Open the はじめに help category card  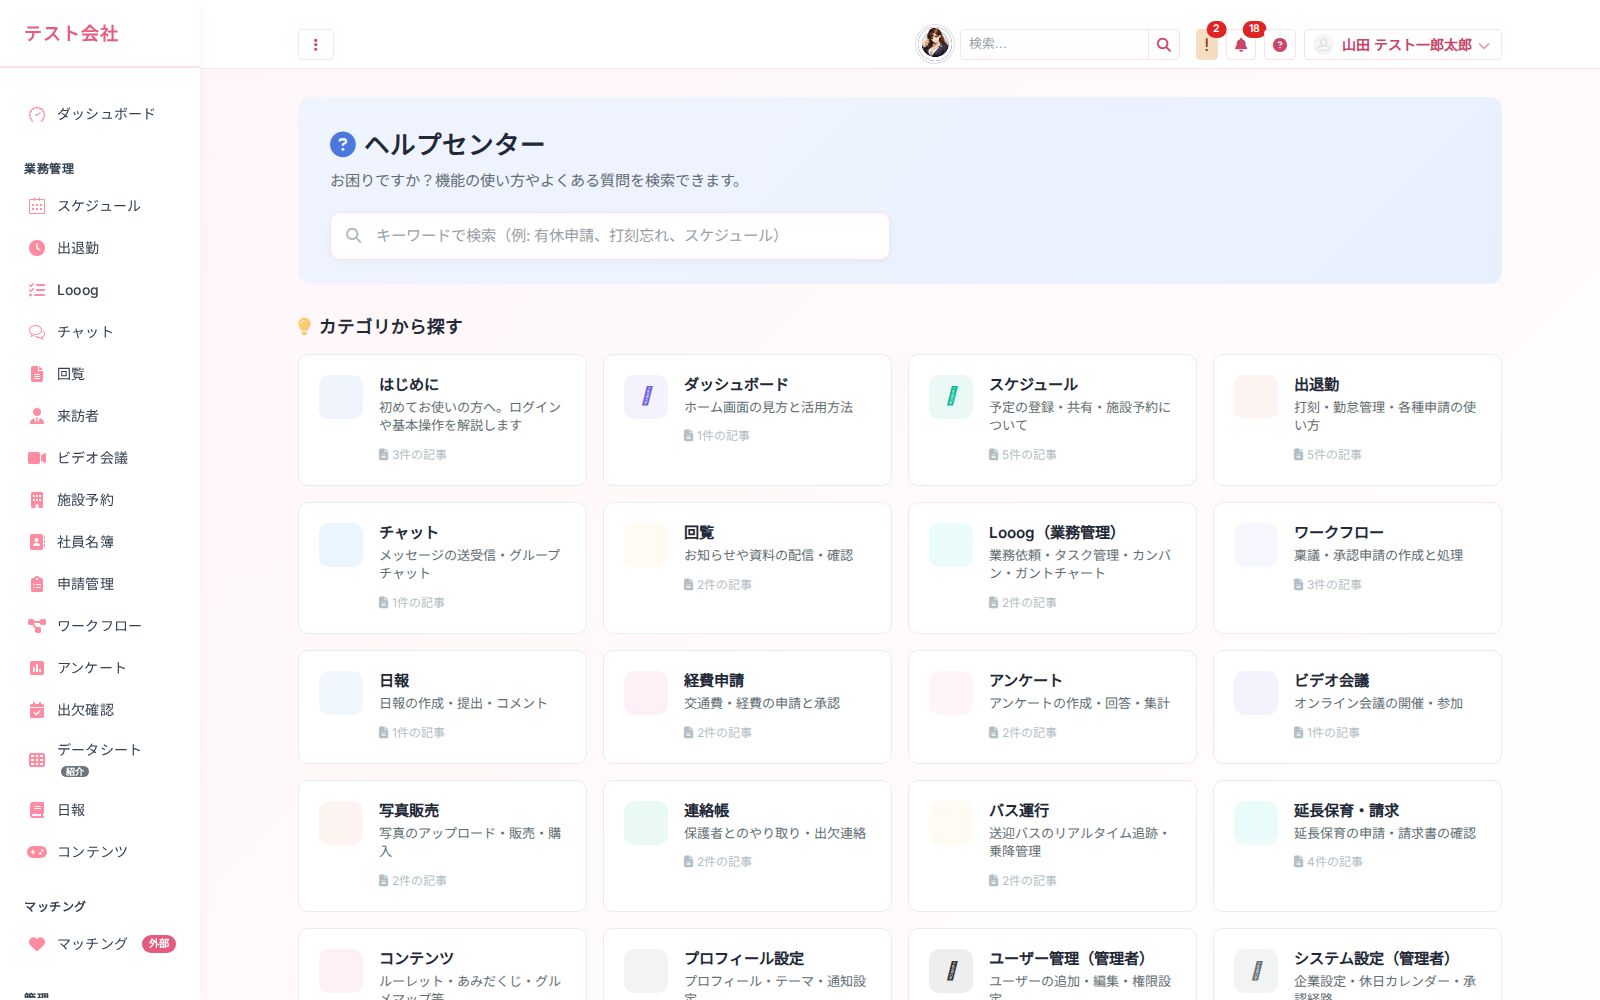442,420
